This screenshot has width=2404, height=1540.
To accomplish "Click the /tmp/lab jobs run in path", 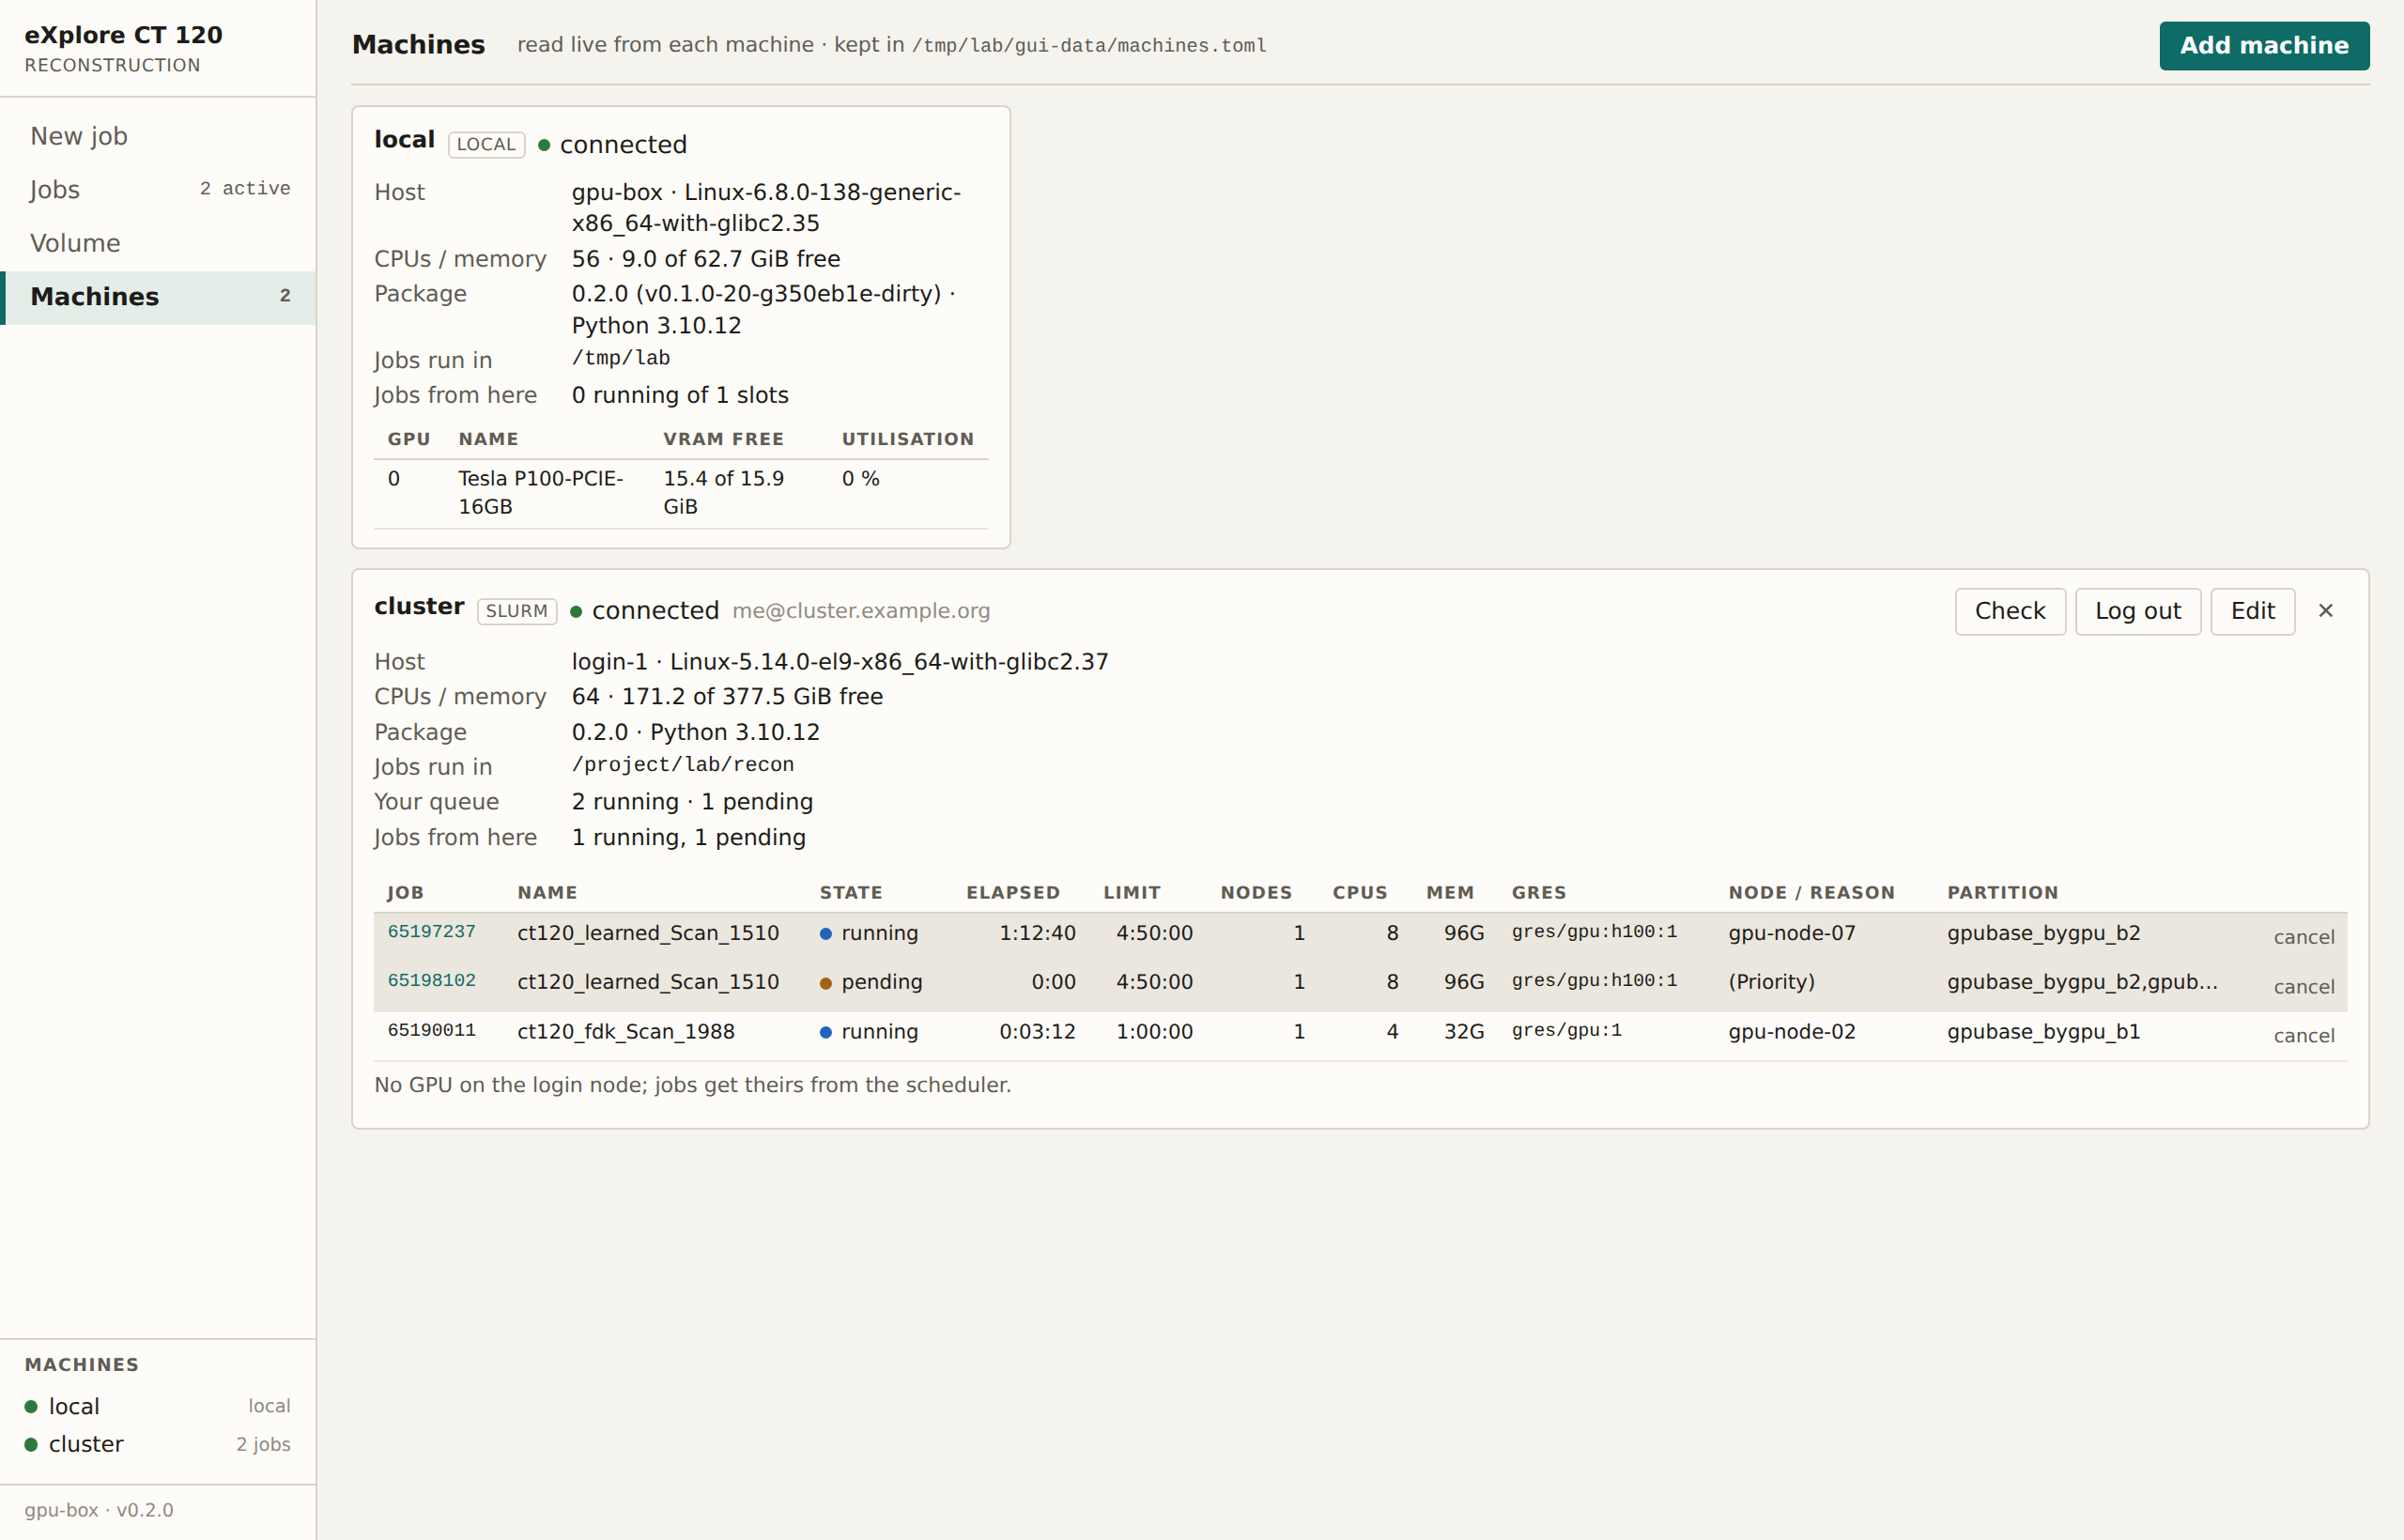I will 621,358.
